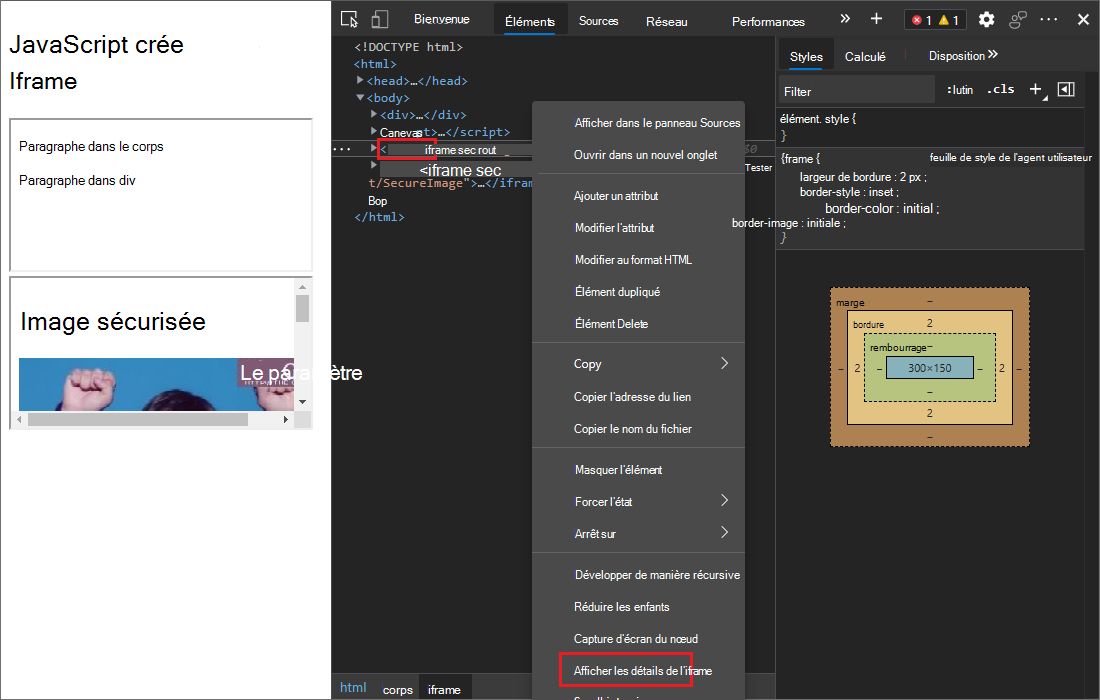The width and height of the screenshot is (1100, 700).
Task: Select the Styles pane tab
Action: 806,56
